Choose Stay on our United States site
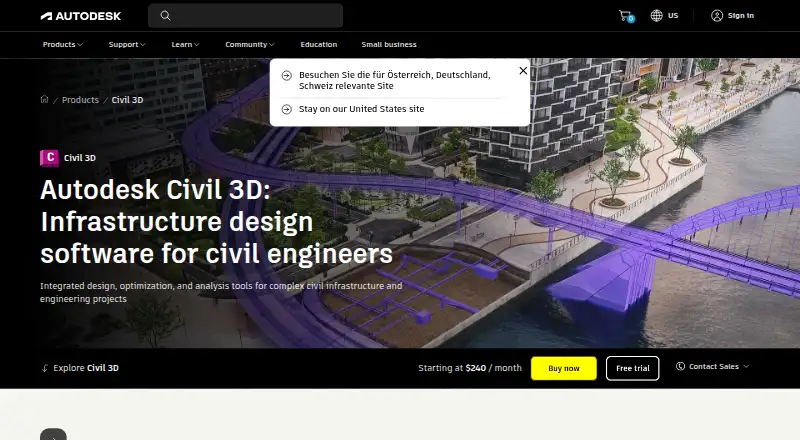Screen dimensions: 800x440 361,109
